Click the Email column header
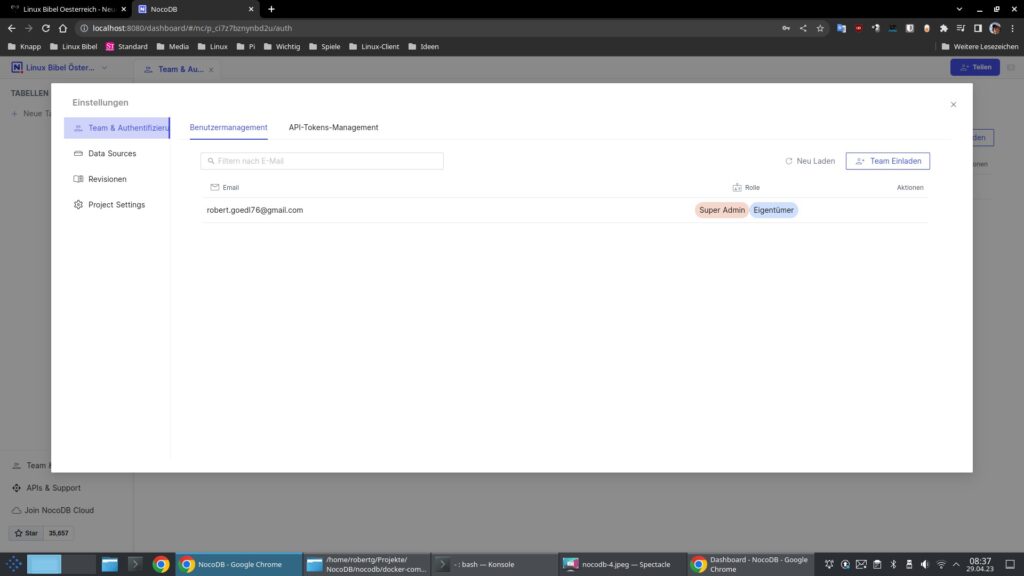Viewport: 1024px width, 576px height. coord(225,187)
